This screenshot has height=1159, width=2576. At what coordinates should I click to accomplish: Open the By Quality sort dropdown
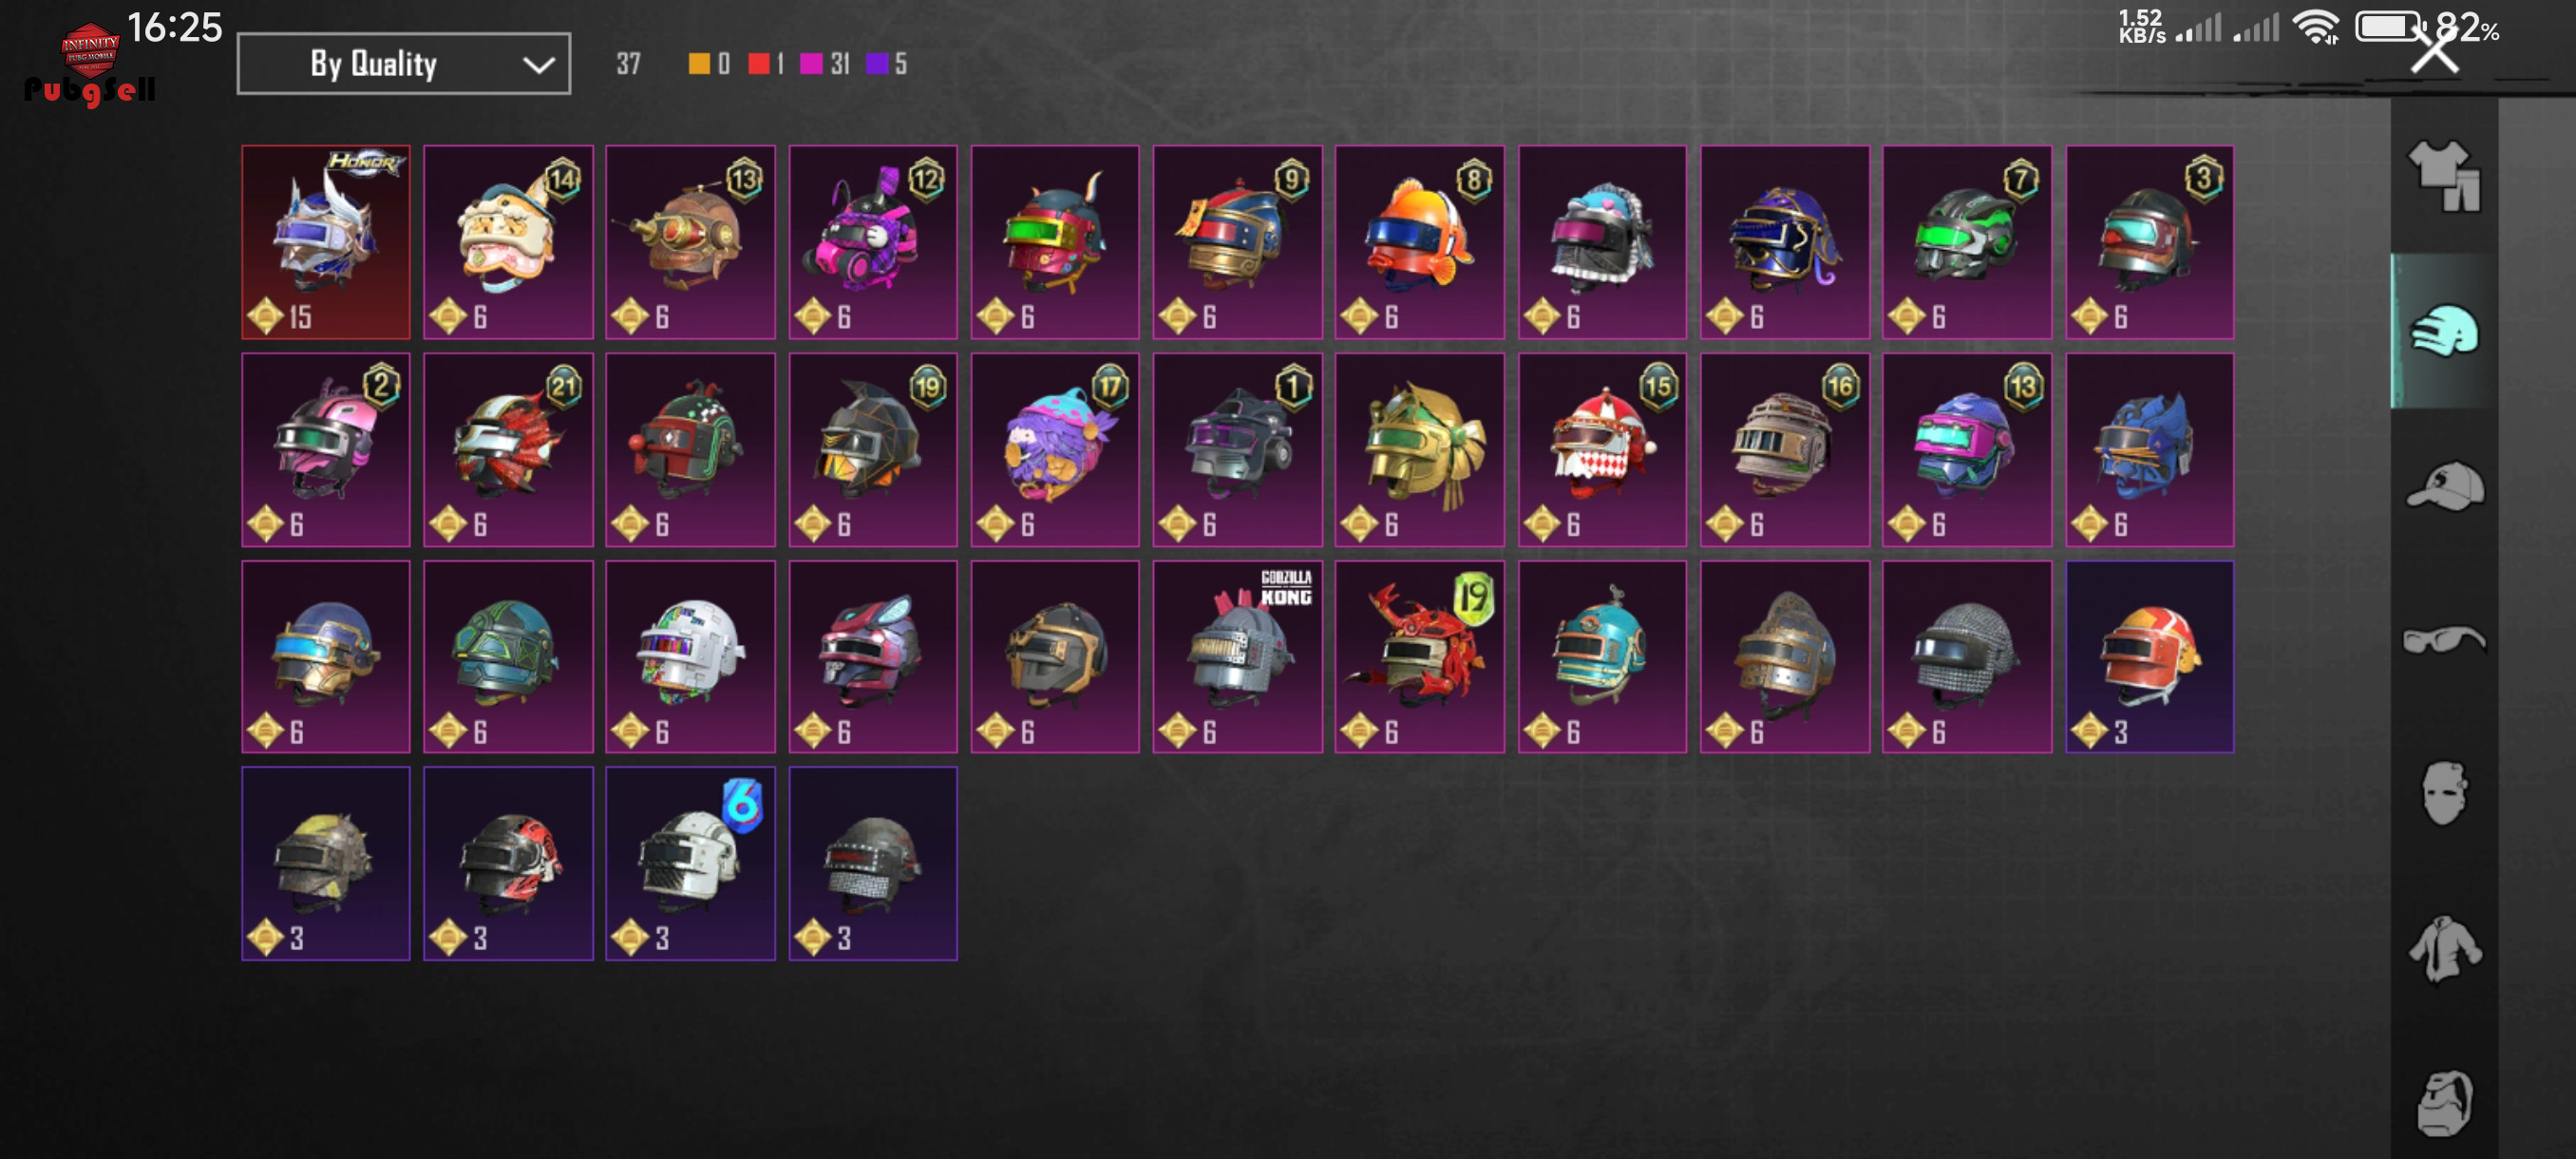tap(404, 64)
